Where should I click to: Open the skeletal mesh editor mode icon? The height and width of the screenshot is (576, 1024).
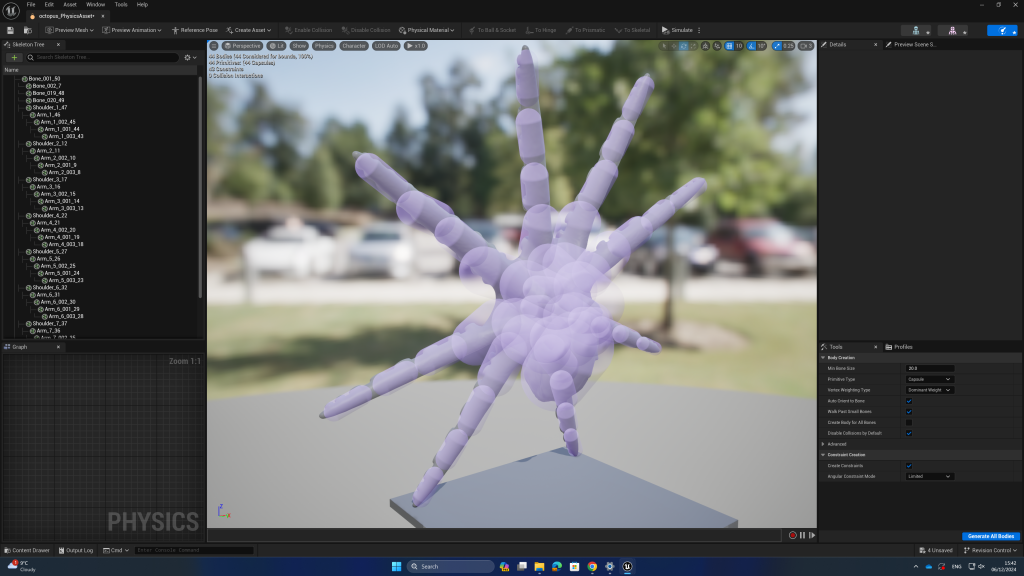[955, 30]
